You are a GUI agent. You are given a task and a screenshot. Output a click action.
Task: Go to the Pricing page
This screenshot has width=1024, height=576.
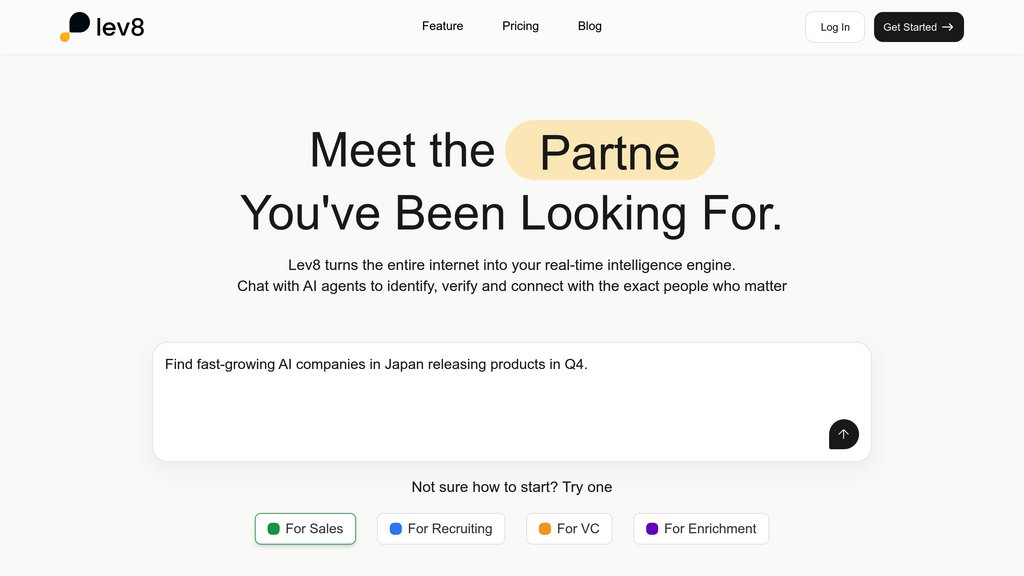[520, 26]
